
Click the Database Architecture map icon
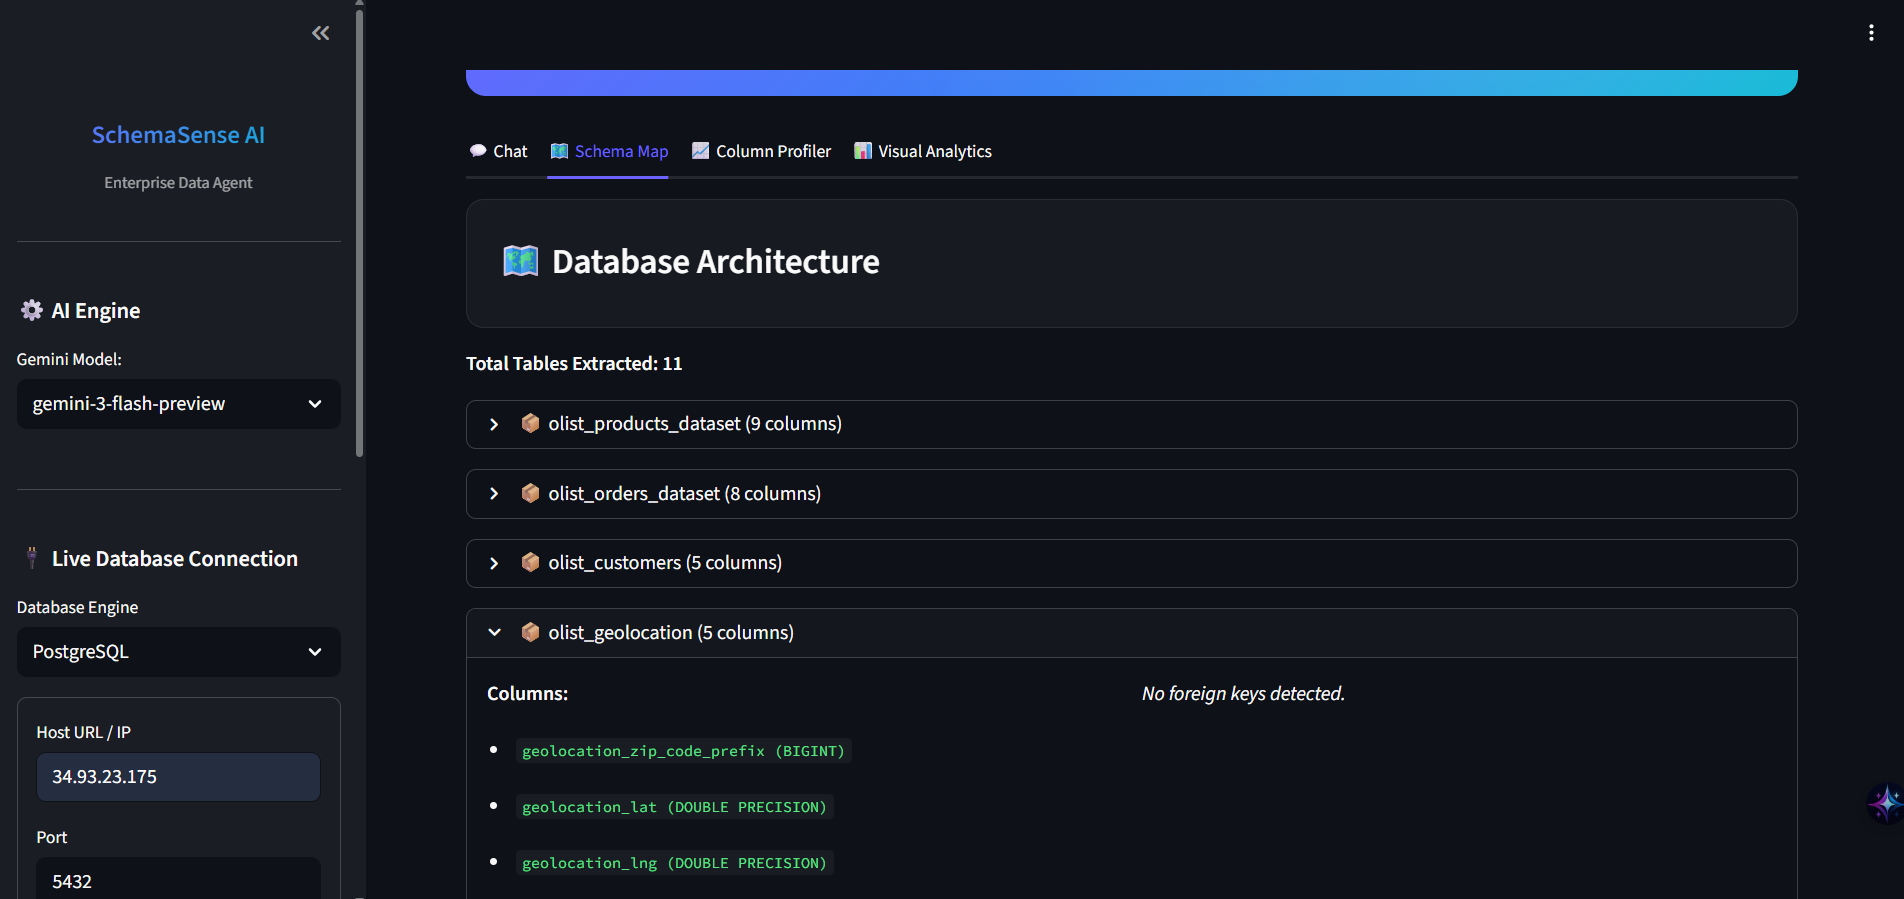pyautogui.click(x=520, y=261)
